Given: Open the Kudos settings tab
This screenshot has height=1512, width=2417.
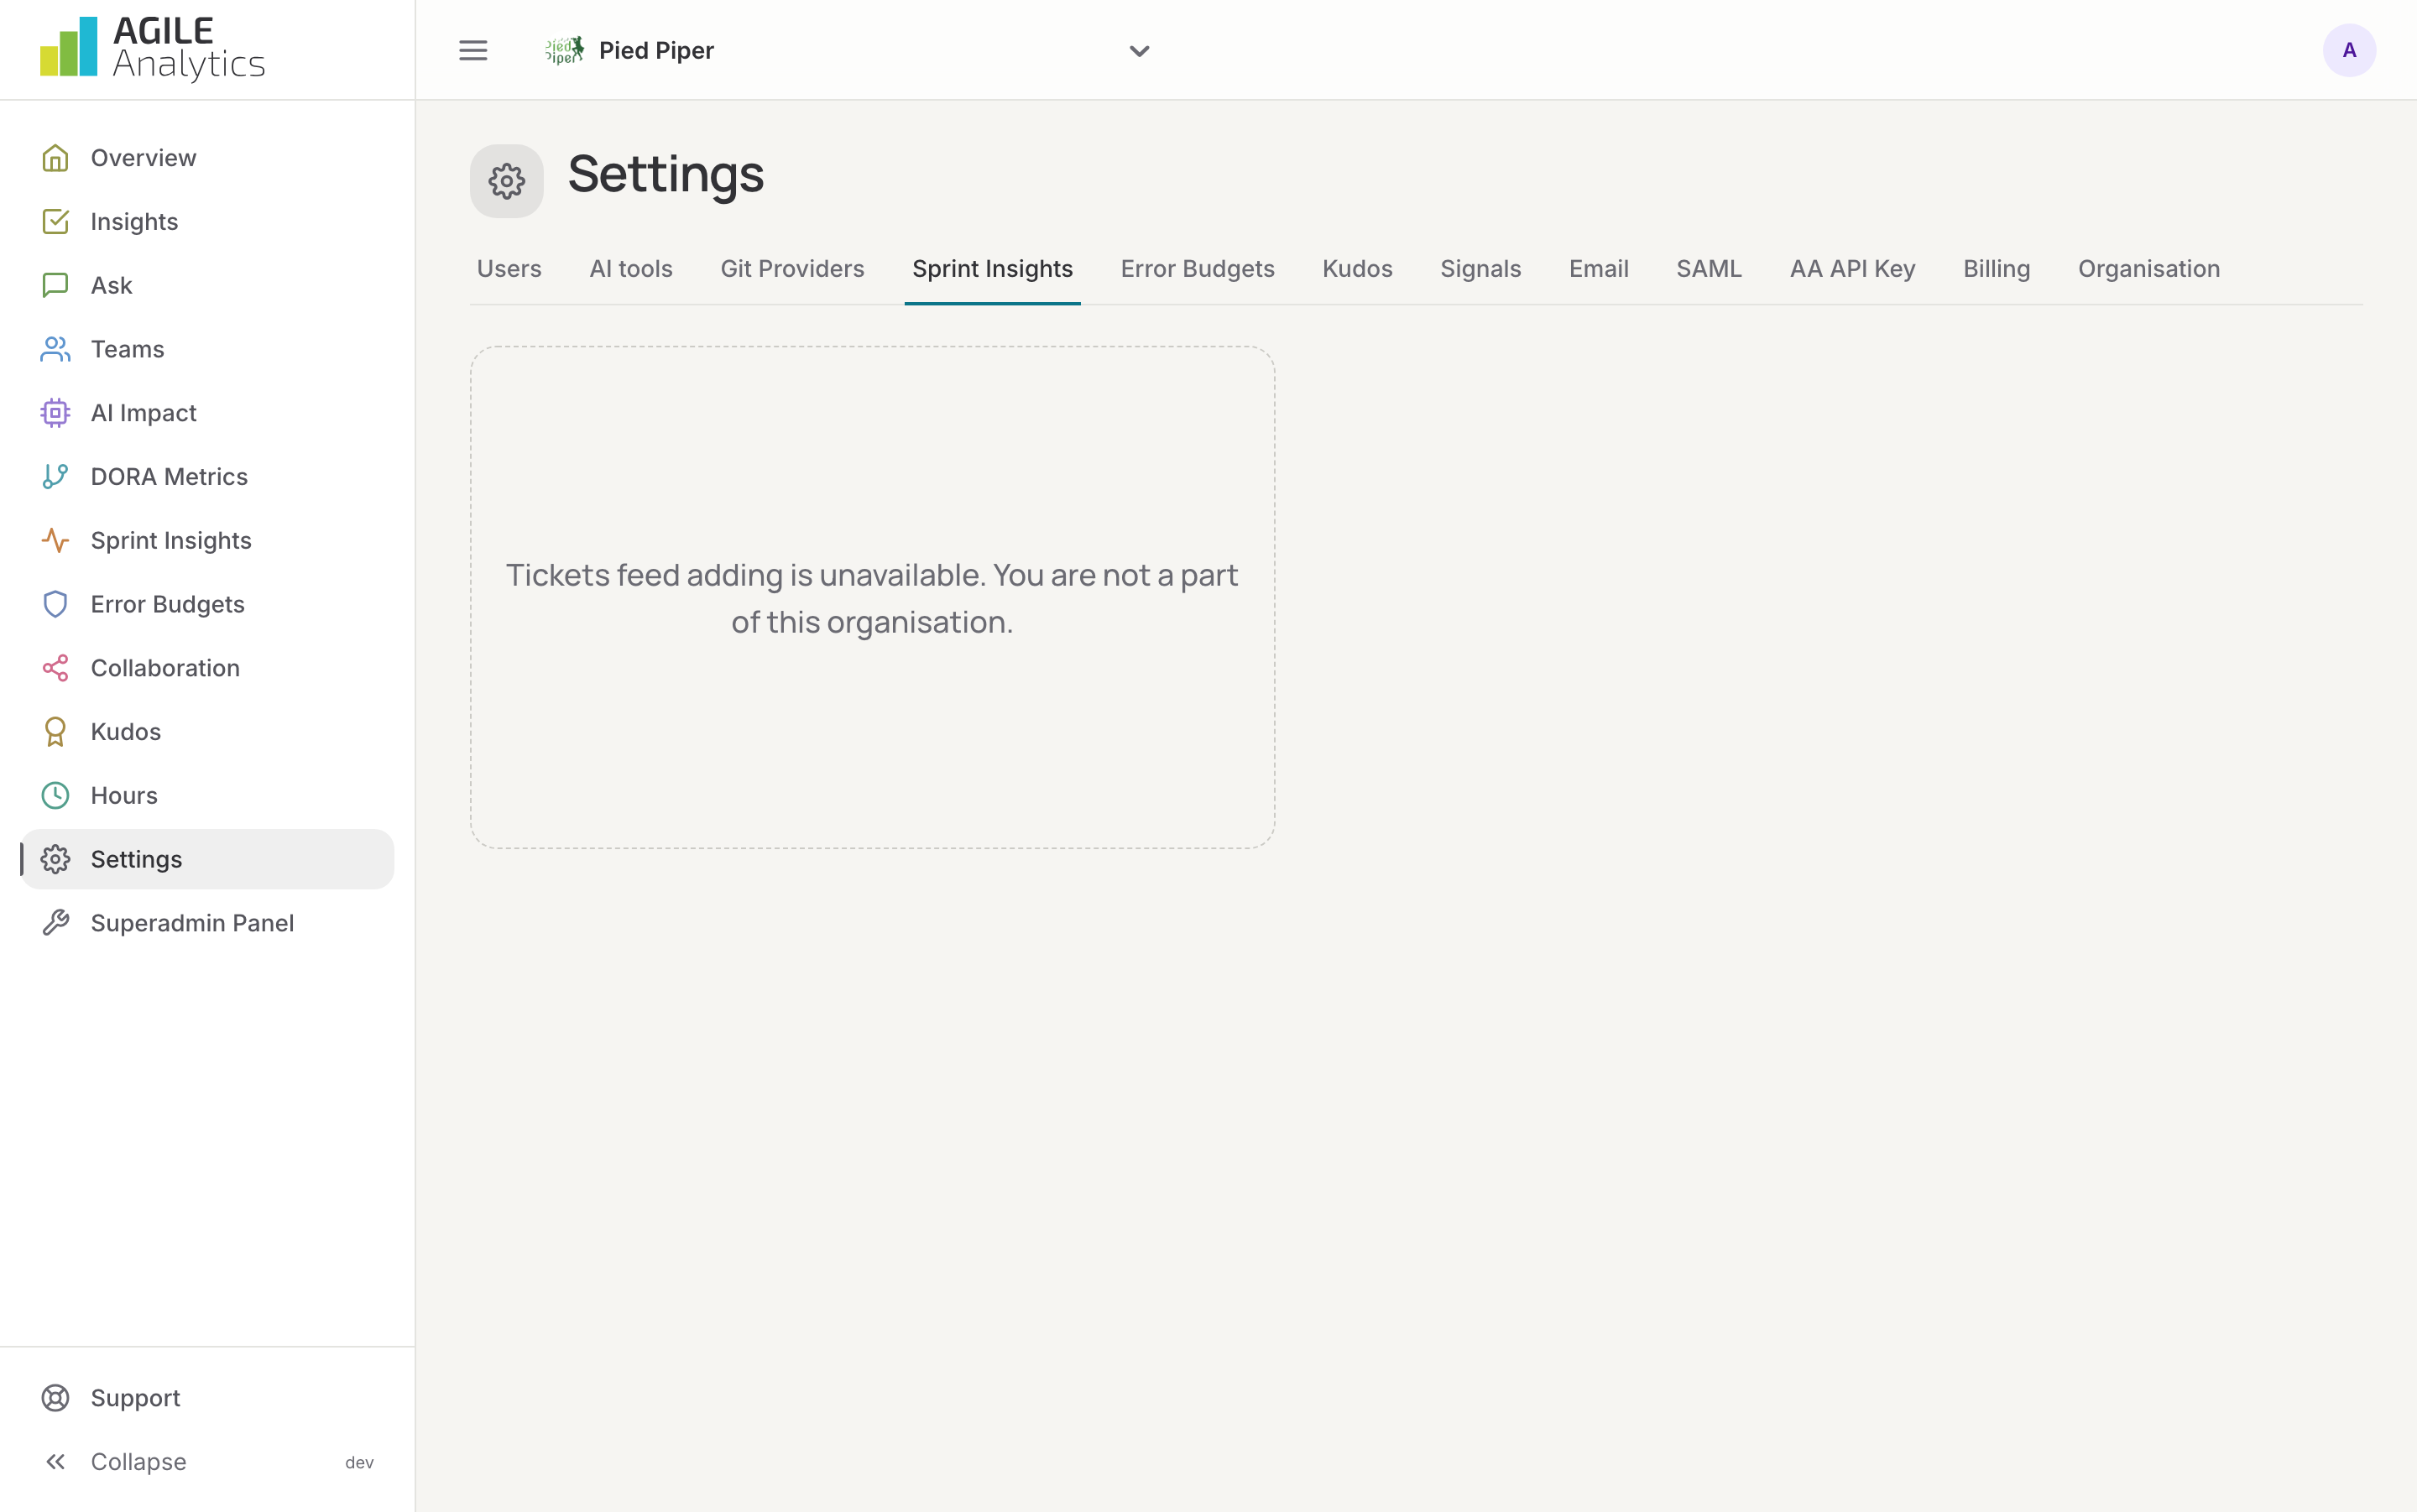Looking at the screenshot, I should (1357, 269).
